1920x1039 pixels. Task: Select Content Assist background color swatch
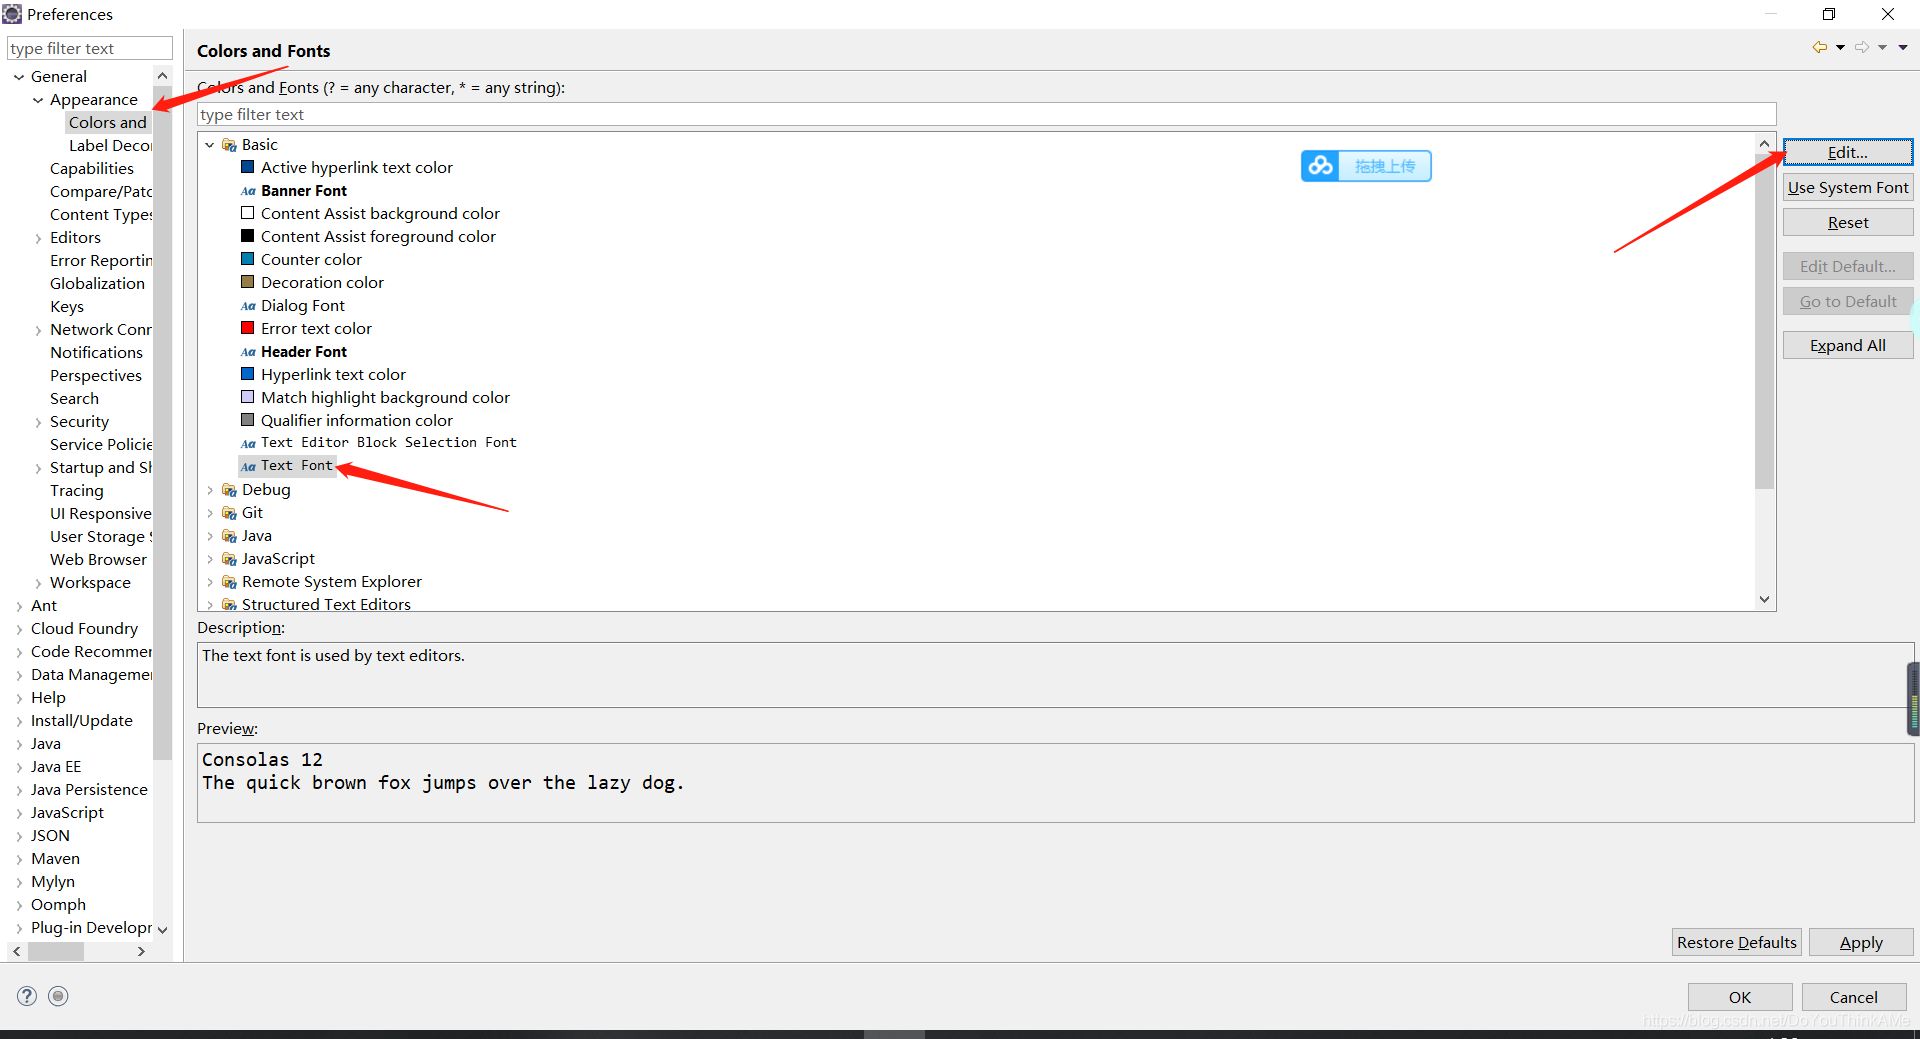[248, 213]
